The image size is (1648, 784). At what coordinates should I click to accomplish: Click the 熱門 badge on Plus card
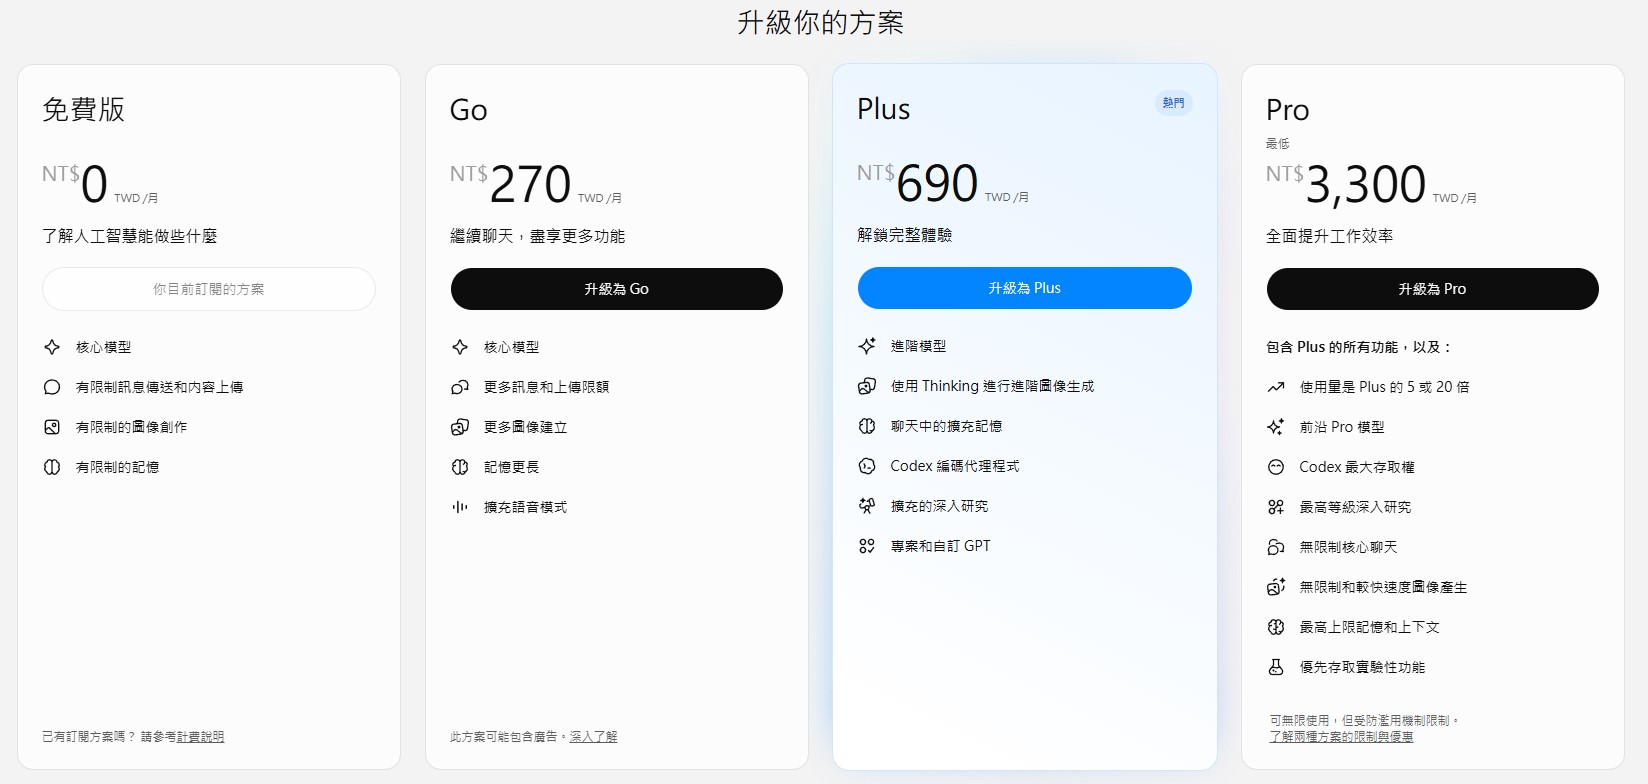click(1174, 103)
